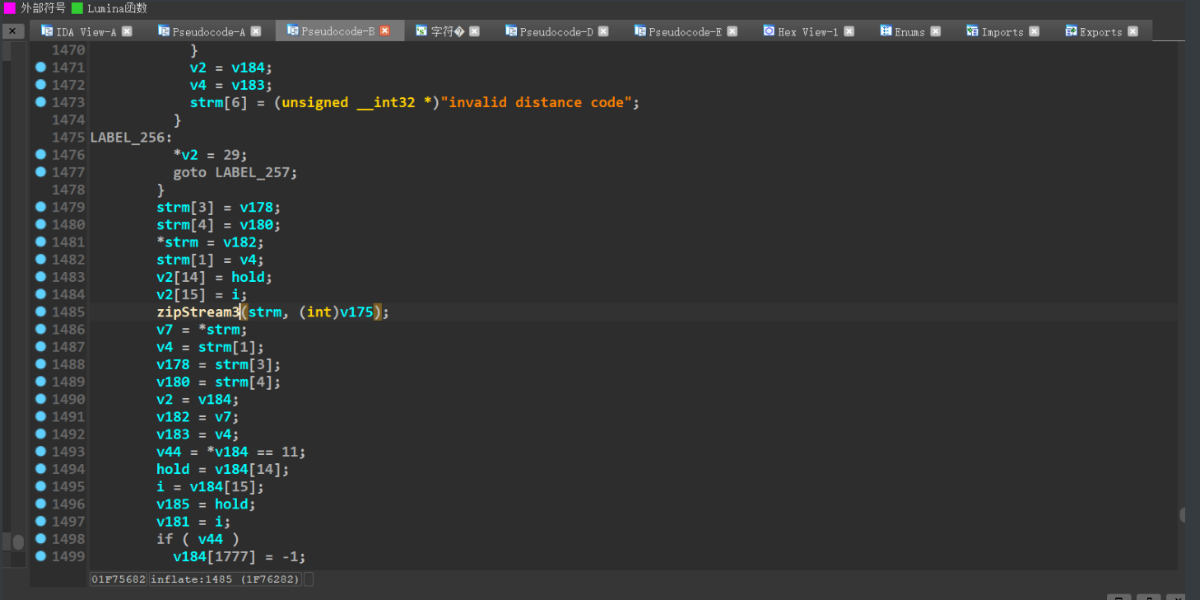
Task: Click the Exports tab icon
Action: [x=1071, y=31]
